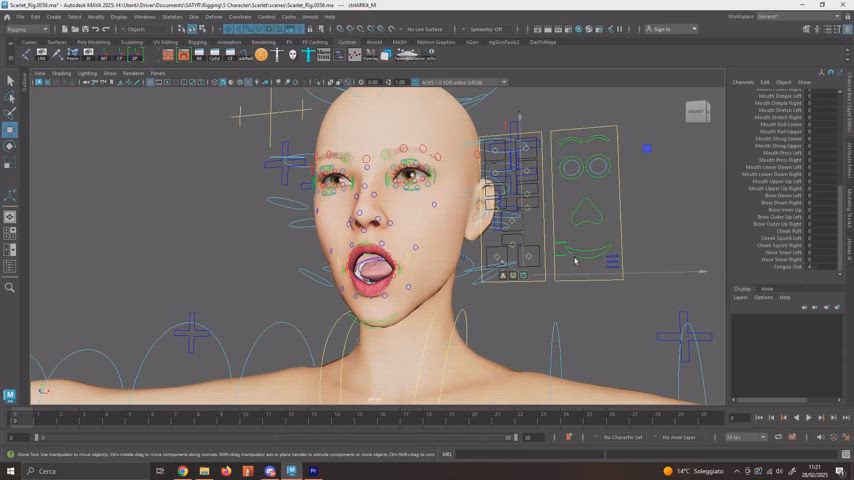Open the Rigging menu set dropdown
This screenshot has width=854, height=480.
coord(30,29)
